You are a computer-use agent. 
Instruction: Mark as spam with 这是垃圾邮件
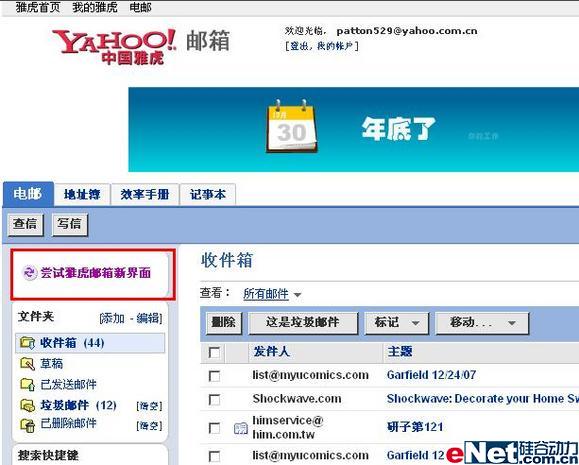pyautogui.click(x=303, y=323)
